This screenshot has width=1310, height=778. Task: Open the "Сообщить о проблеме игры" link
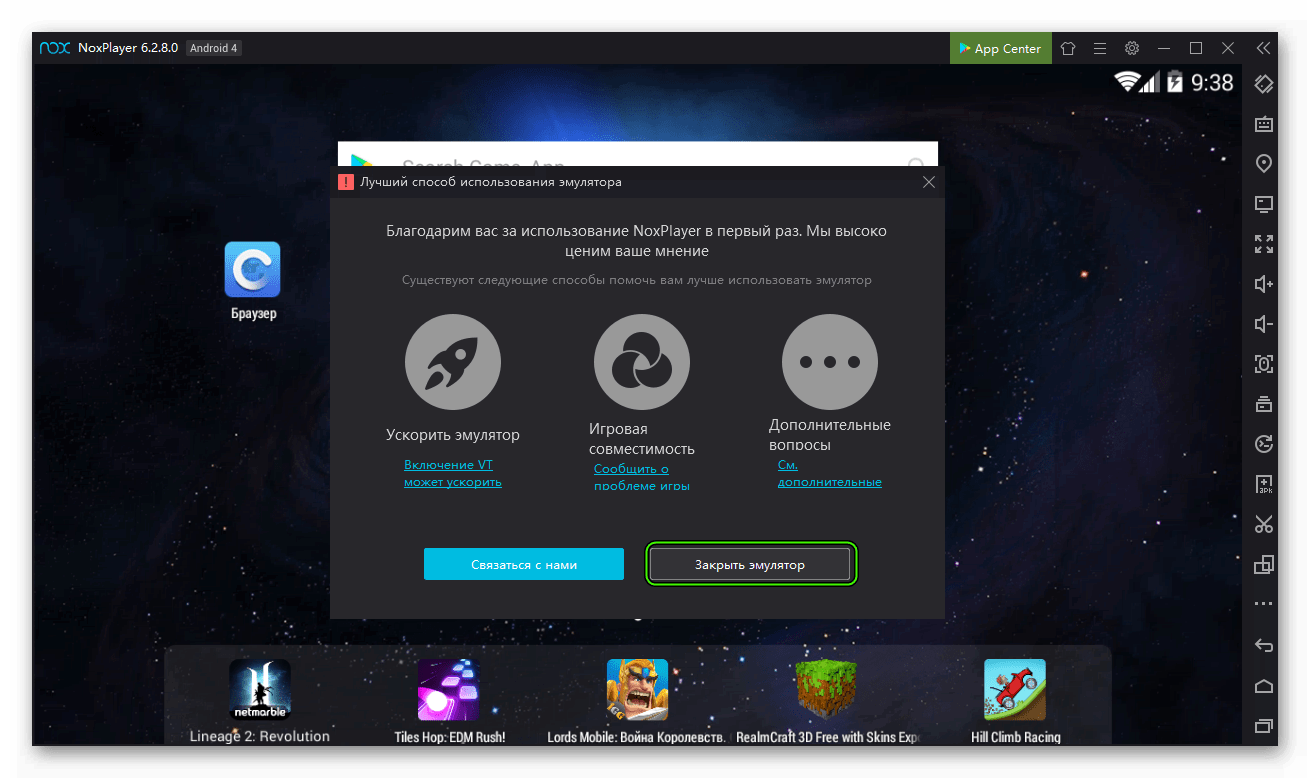(x=642, y=476)
